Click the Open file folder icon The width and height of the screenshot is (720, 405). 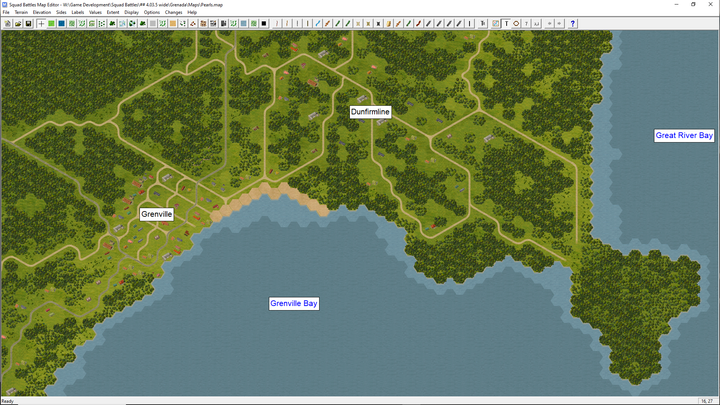[18, 23]
